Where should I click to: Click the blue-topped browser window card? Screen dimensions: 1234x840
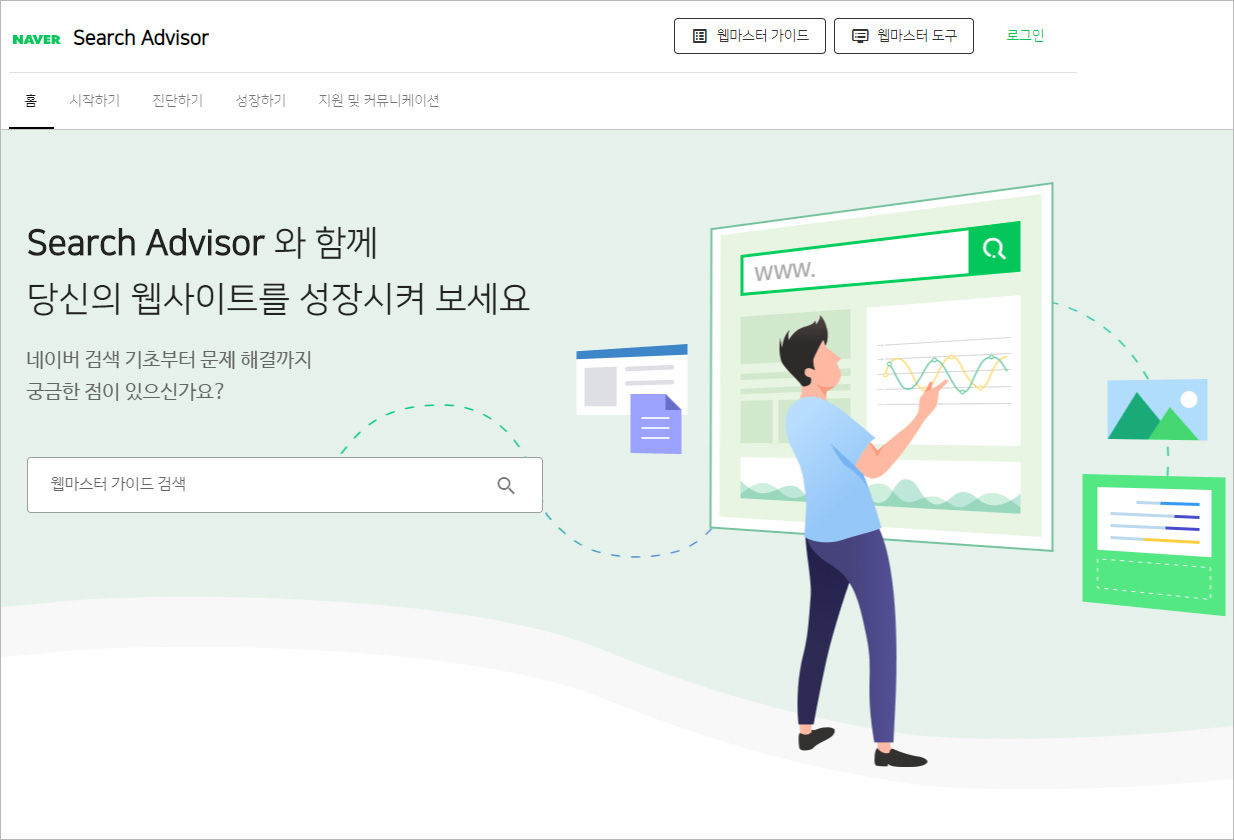(632, 379)
